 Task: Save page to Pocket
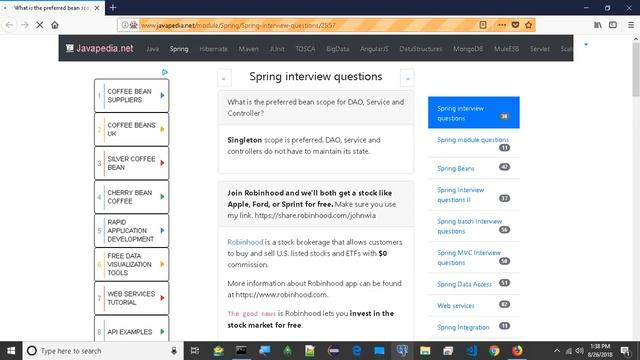click(x=515, y=25)
